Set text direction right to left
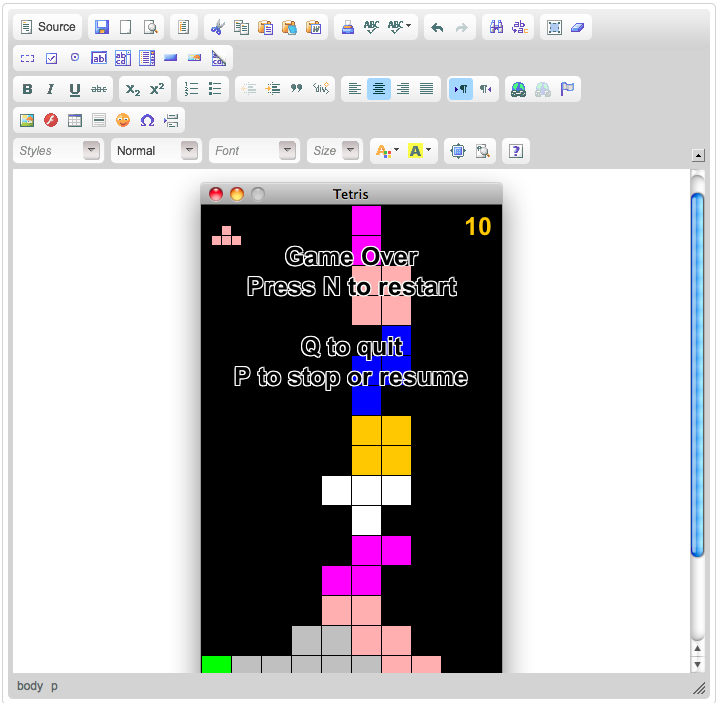Viewport: 718px width, 703px height. (485, 89)
